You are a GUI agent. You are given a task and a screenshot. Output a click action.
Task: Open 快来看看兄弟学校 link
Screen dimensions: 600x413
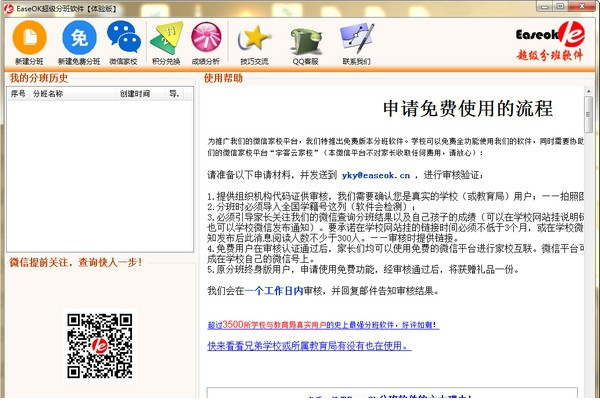coord(309,346)
